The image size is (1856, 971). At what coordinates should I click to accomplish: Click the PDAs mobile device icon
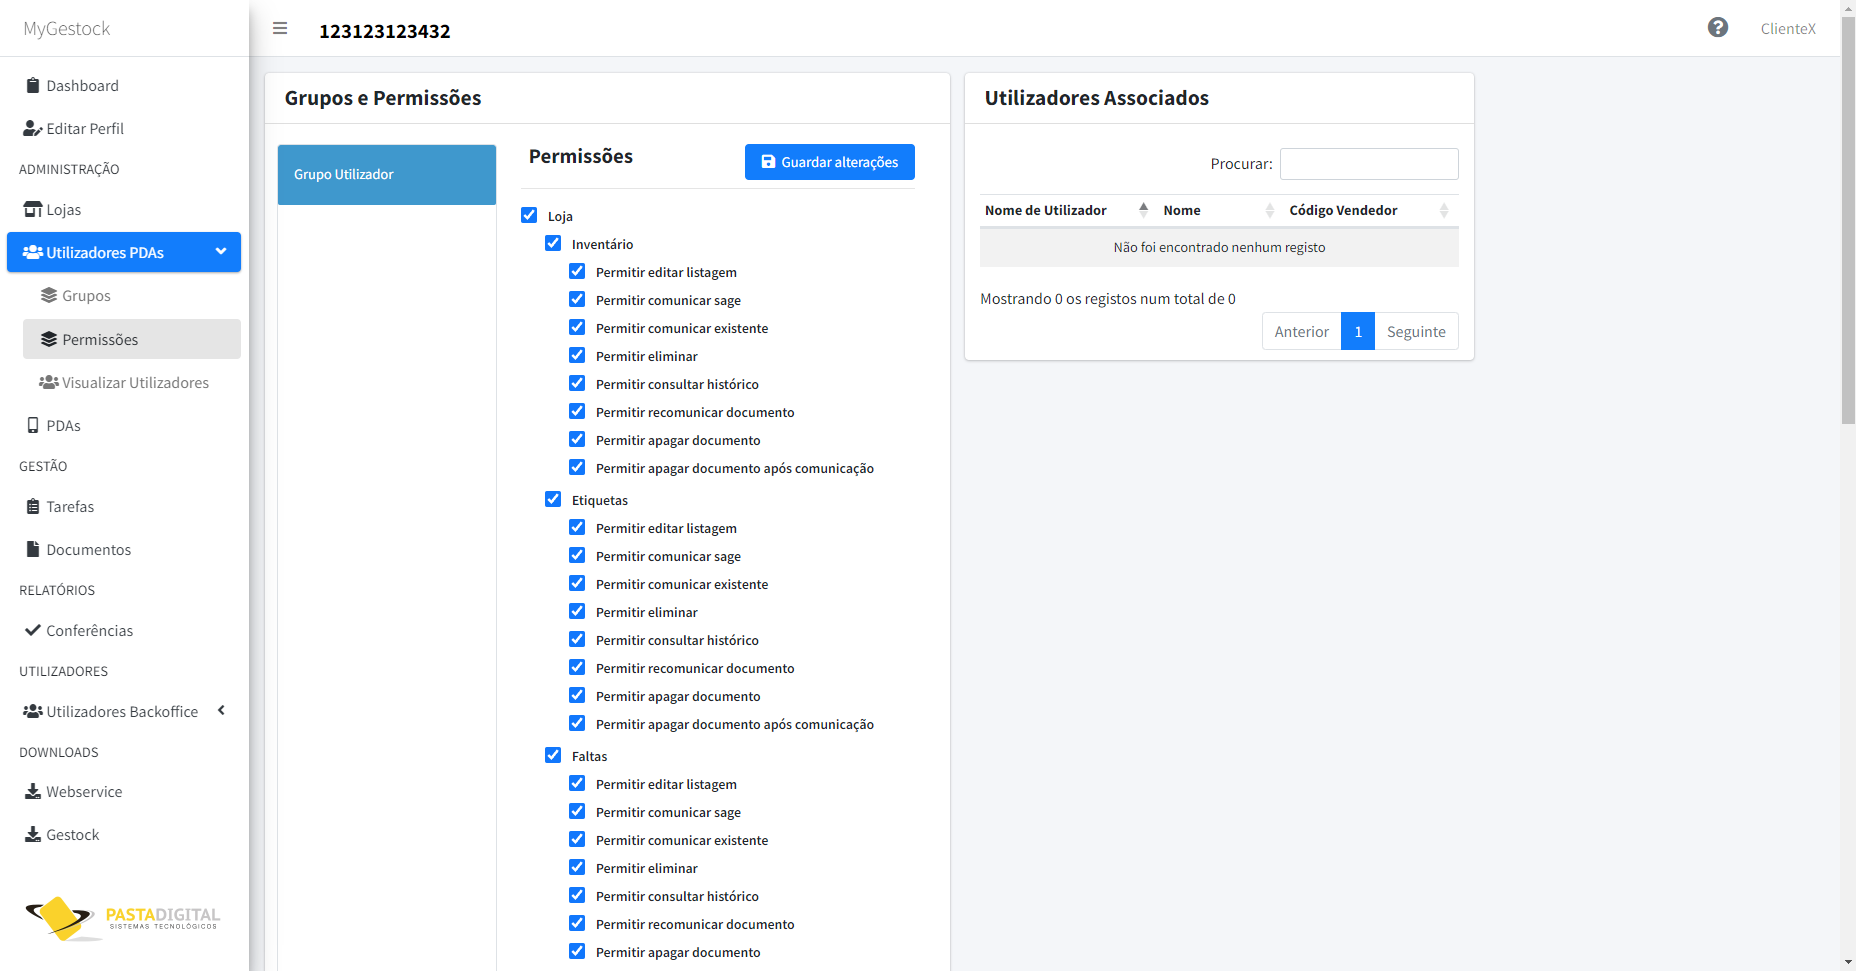[33, 426]
